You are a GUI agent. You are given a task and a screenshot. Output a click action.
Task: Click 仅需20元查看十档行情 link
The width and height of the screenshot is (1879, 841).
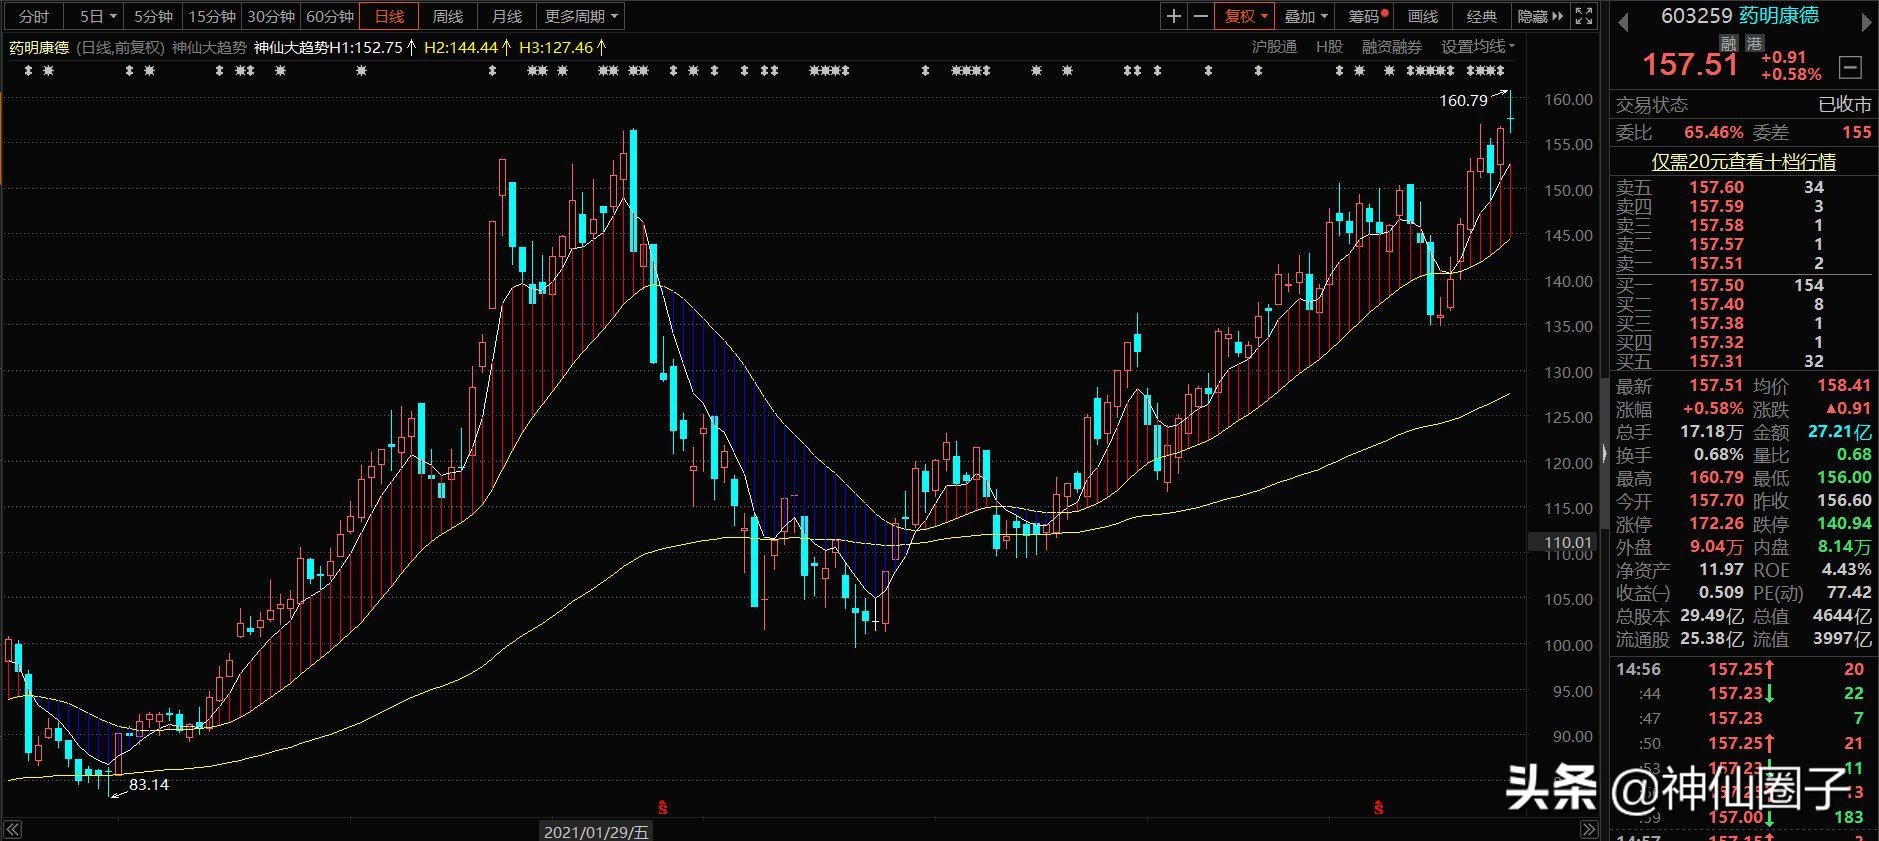pyautogui.click(x=1743, y=161)
